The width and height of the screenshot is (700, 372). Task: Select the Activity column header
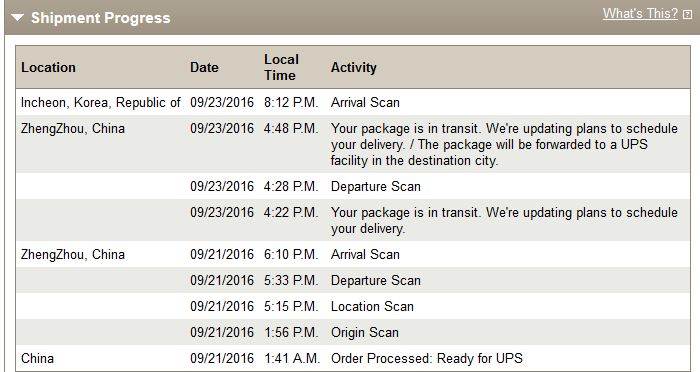click(x=354, y=67)
